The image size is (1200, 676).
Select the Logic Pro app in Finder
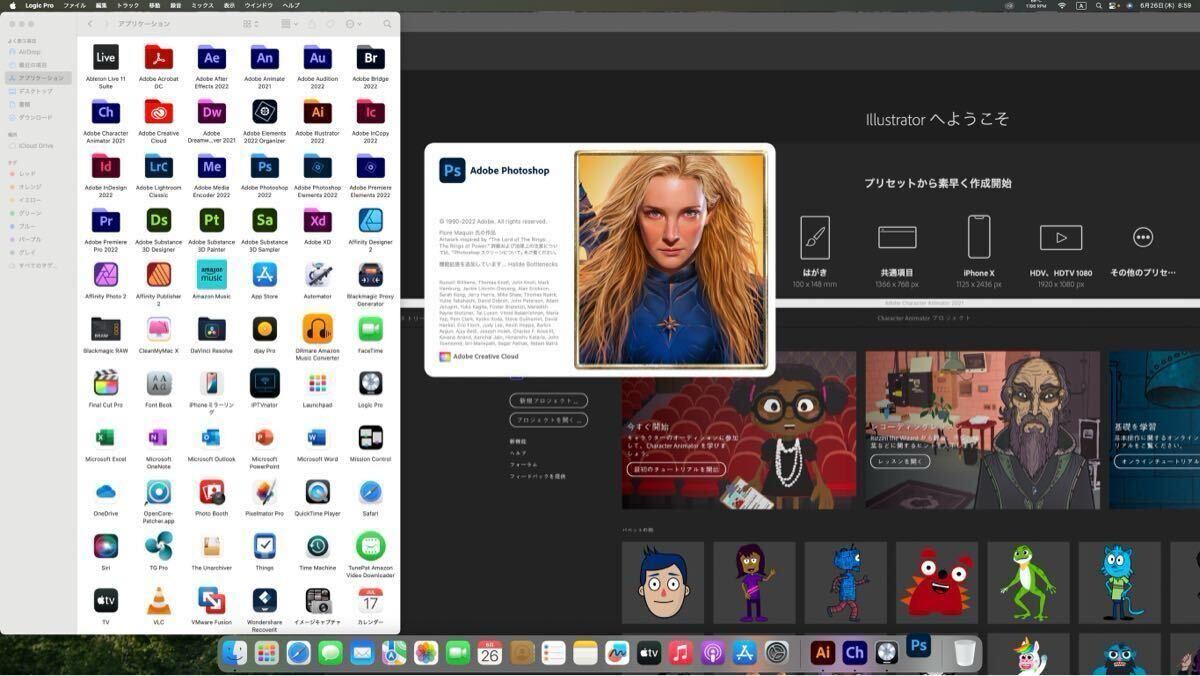pyautogui.click(x=371, y=383)
